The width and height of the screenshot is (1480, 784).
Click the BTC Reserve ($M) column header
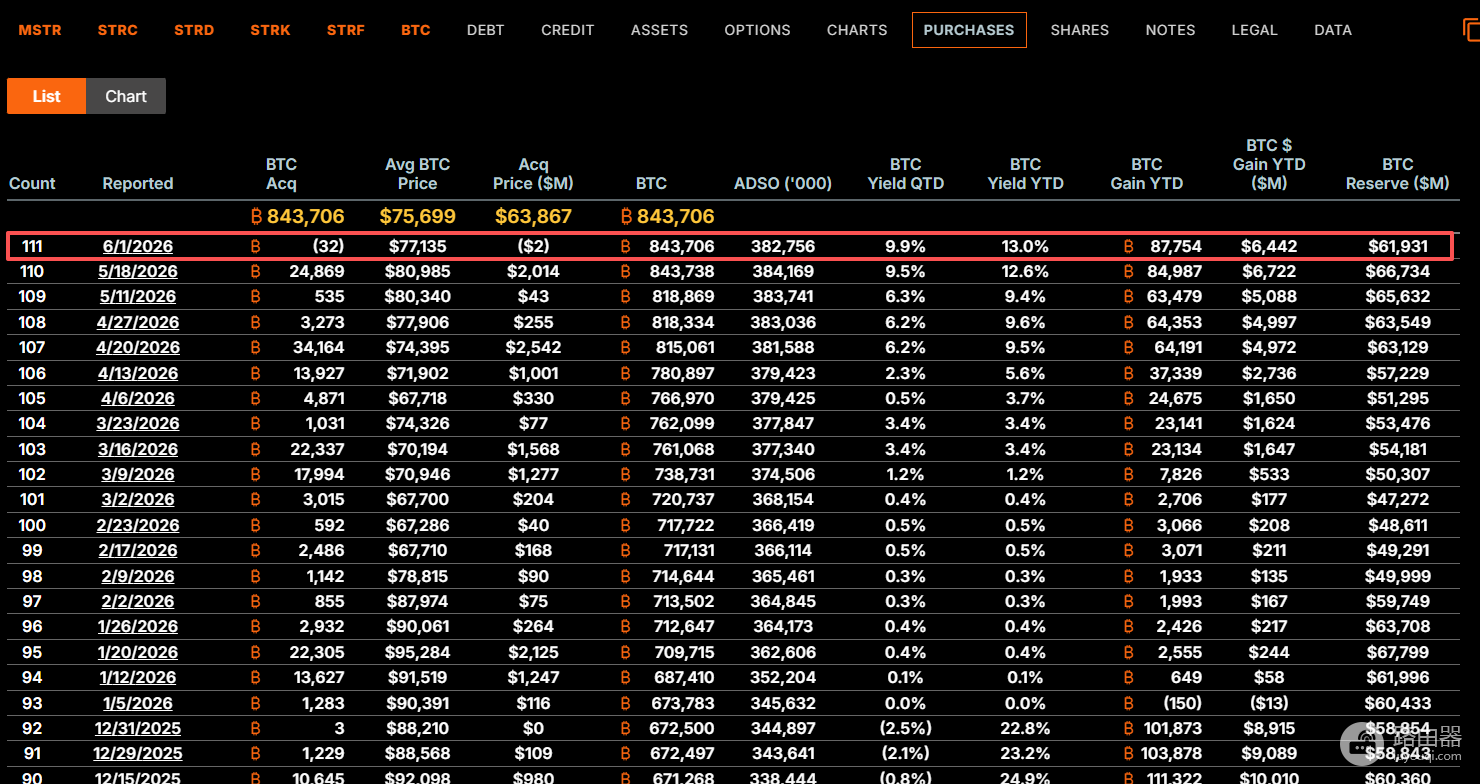point(1397,174)
